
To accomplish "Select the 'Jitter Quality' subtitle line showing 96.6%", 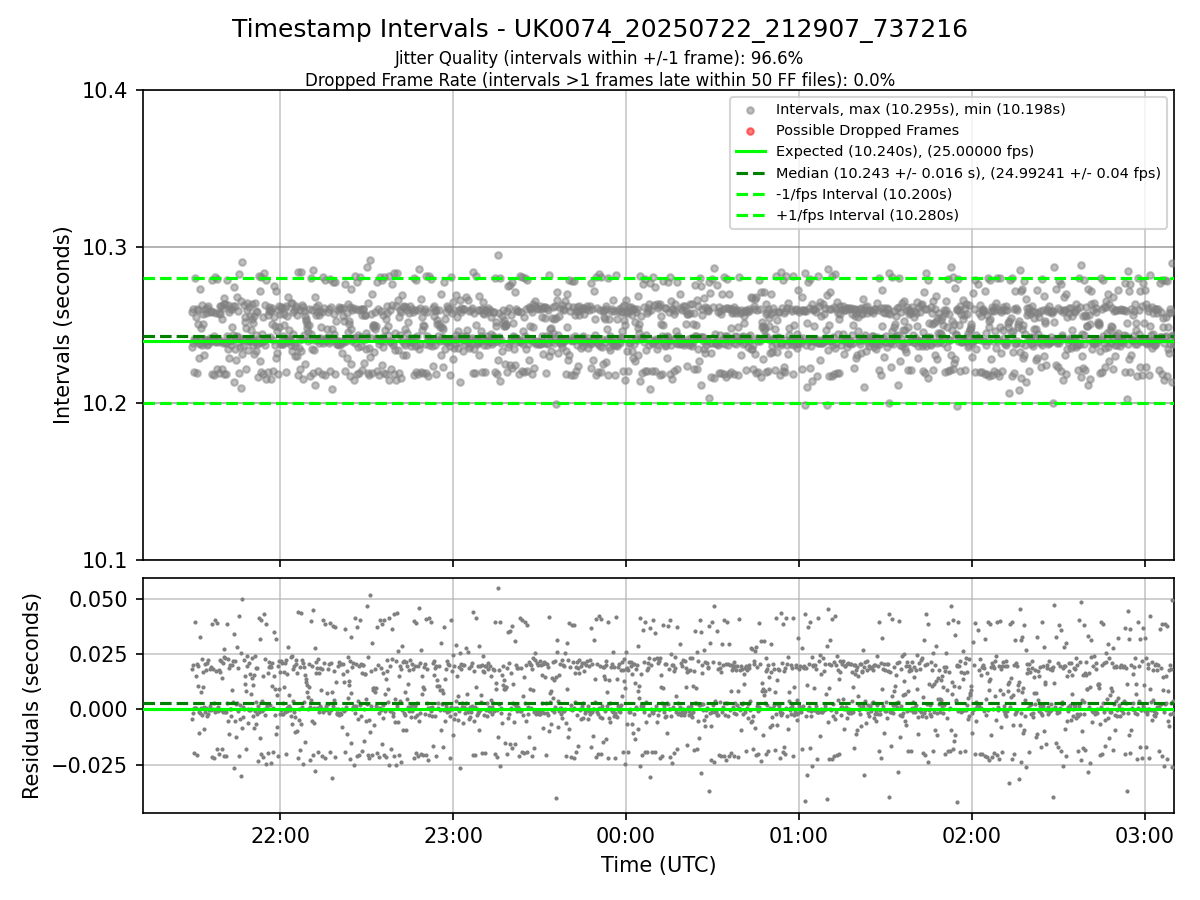I will [x=599, y=58].
